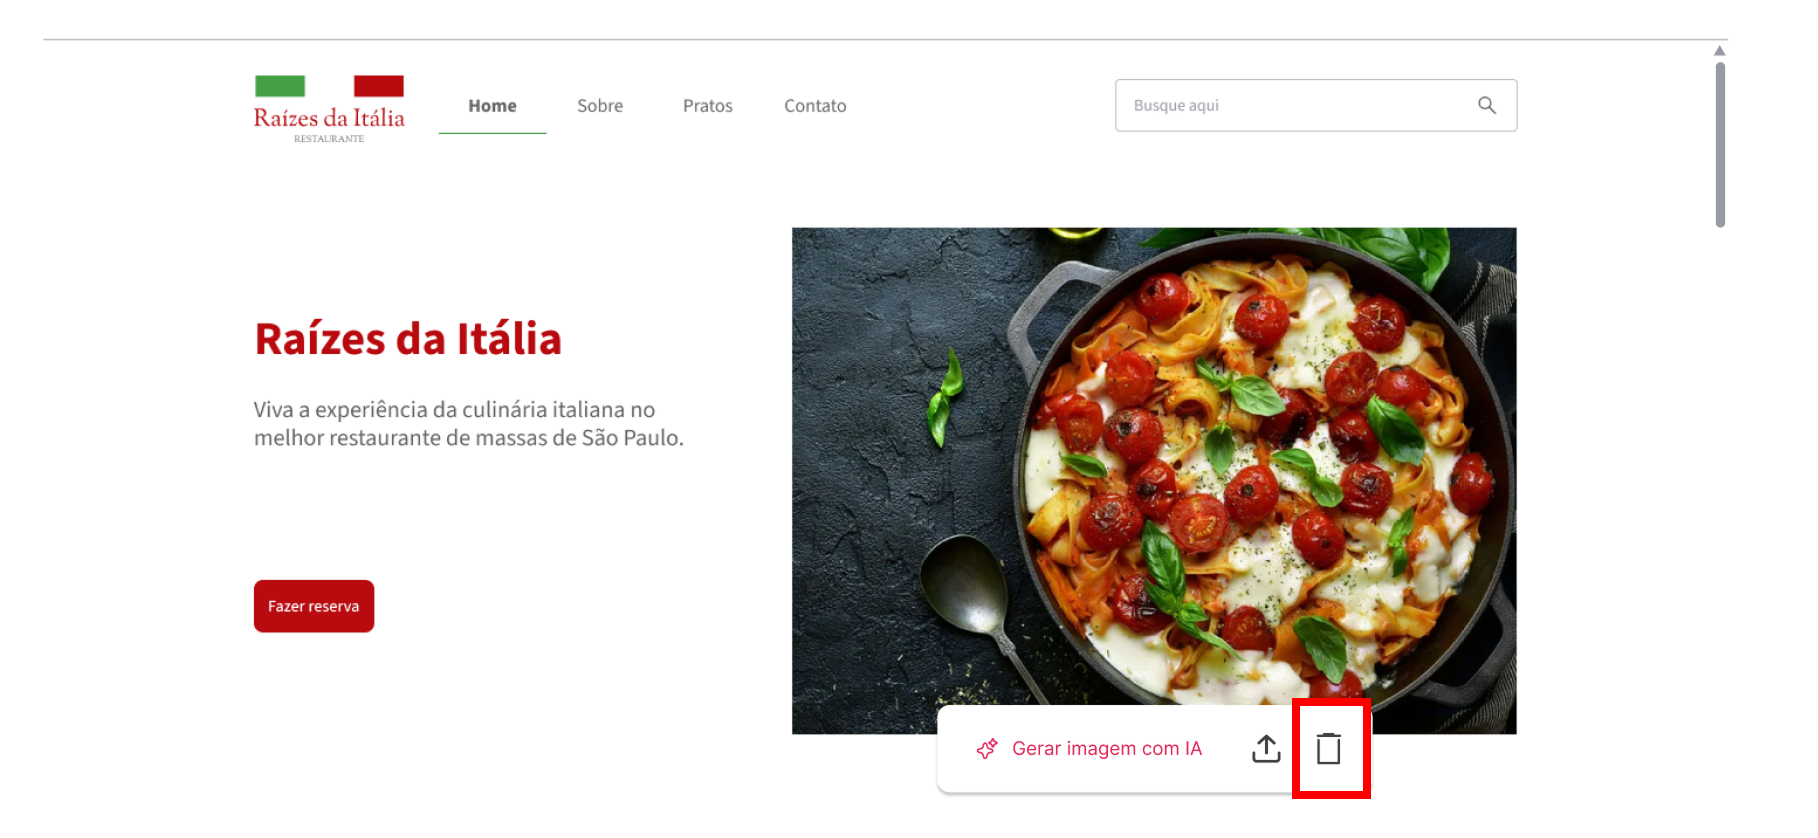Click the green flag stripe in logo
Screen dimensions: 1818x838
click(x=280, y=87)
